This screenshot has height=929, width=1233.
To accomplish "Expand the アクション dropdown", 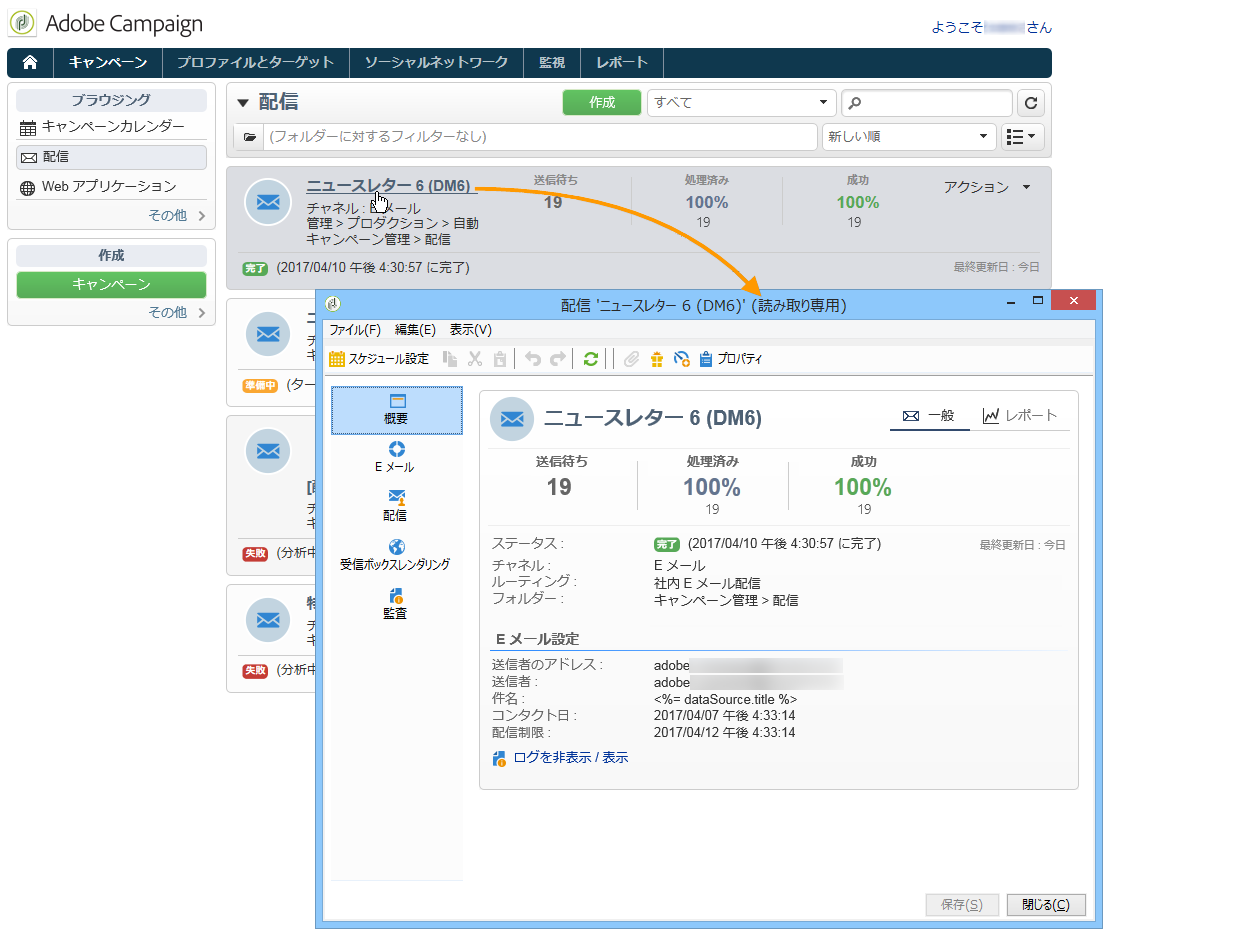I will tap(987, 187).
